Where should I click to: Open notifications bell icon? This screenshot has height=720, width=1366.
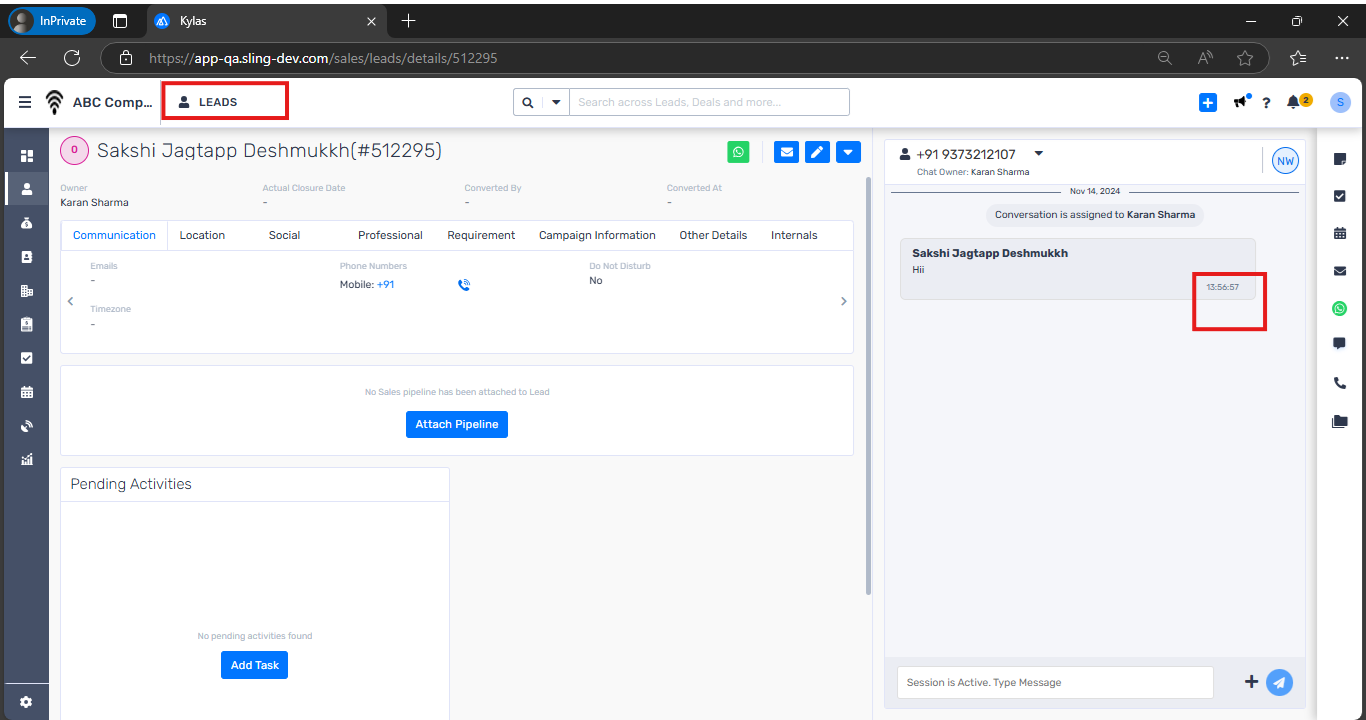point(1293,102)
